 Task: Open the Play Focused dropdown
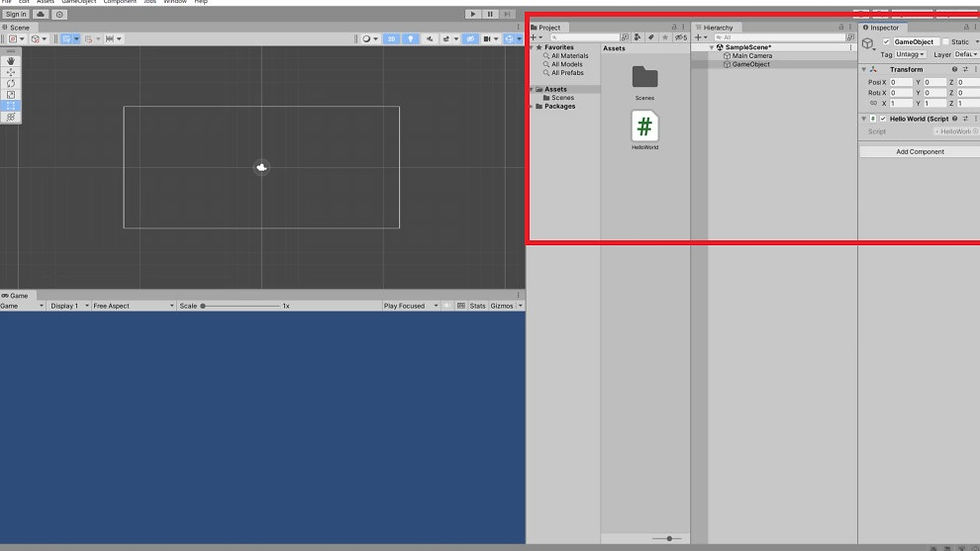(x=411, y=306)
